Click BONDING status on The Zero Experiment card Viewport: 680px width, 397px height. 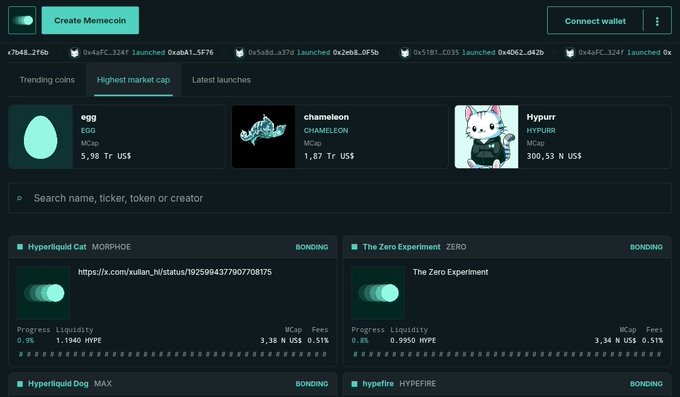646,247
